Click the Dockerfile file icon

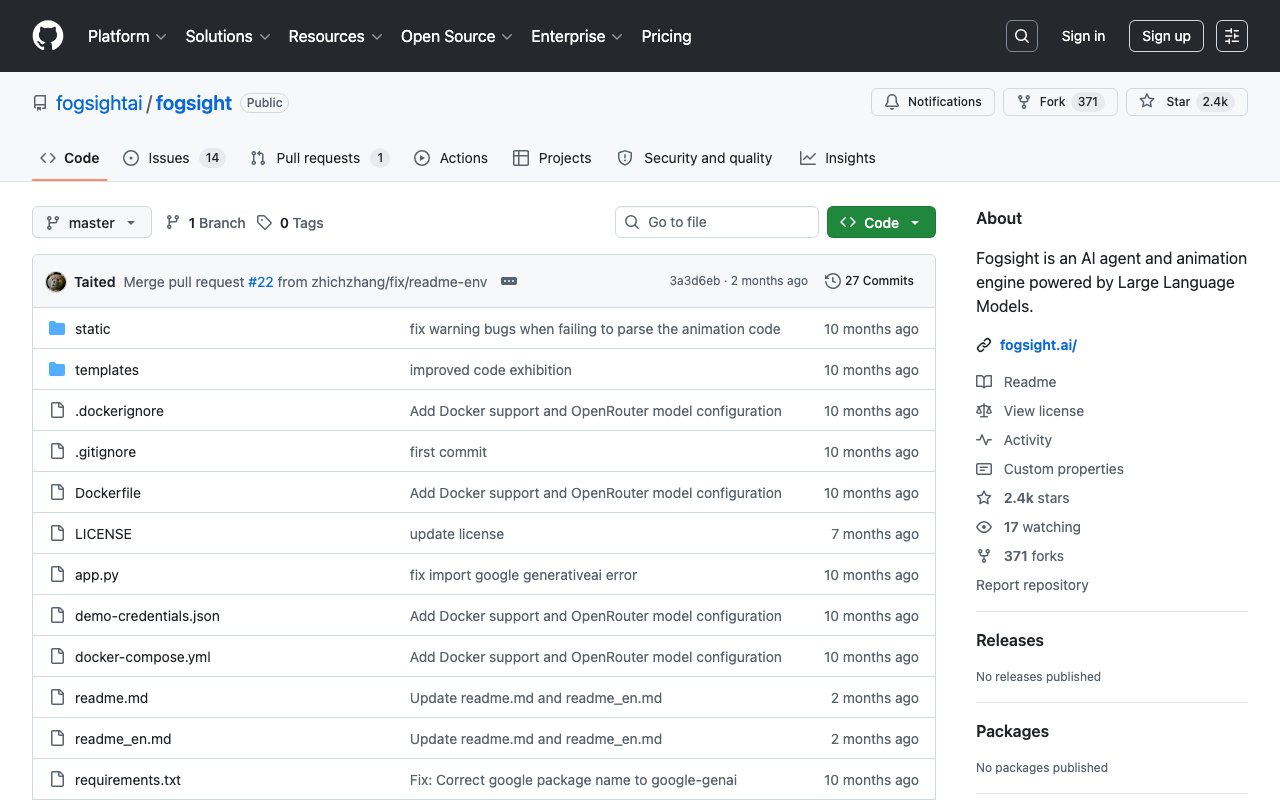(57, 493)
